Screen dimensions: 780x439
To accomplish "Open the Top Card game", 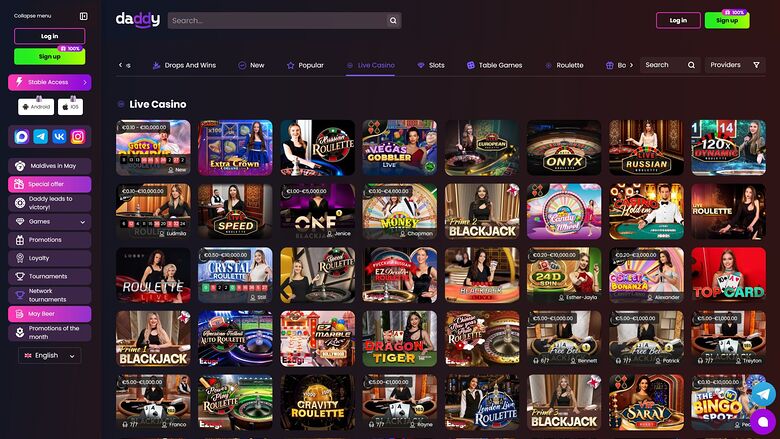I will [729, 275].
